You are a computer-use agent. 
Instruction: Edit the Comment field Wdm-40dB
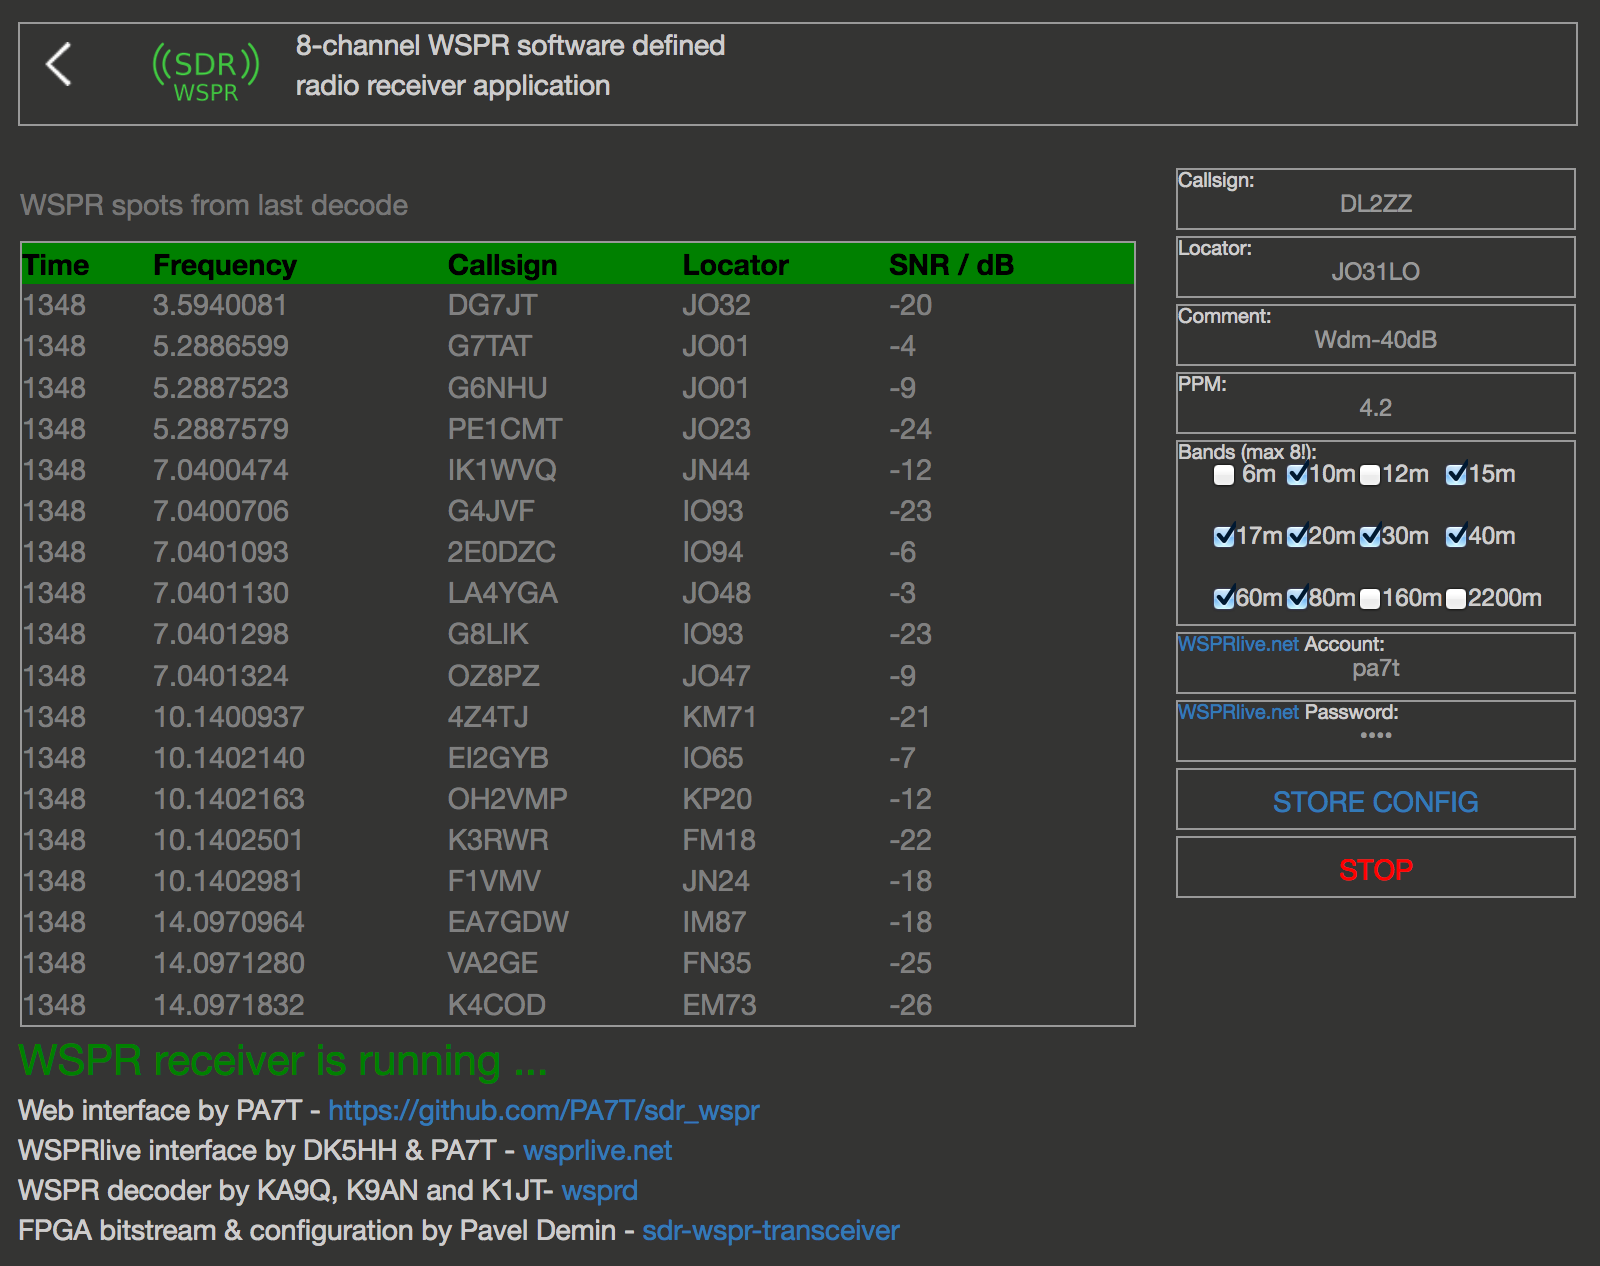click(x=1376, y=340)
